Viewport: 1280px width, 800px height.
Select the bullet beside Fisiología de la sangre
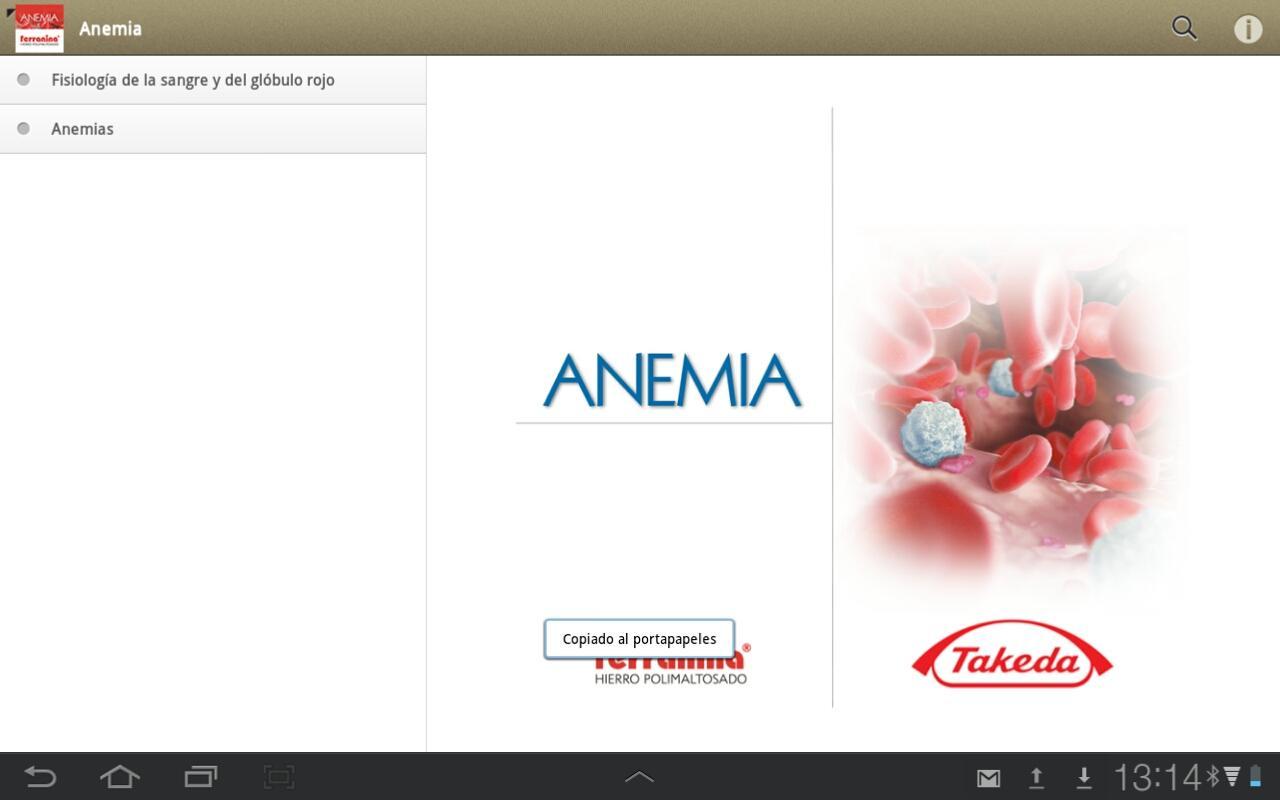[23, 79]
